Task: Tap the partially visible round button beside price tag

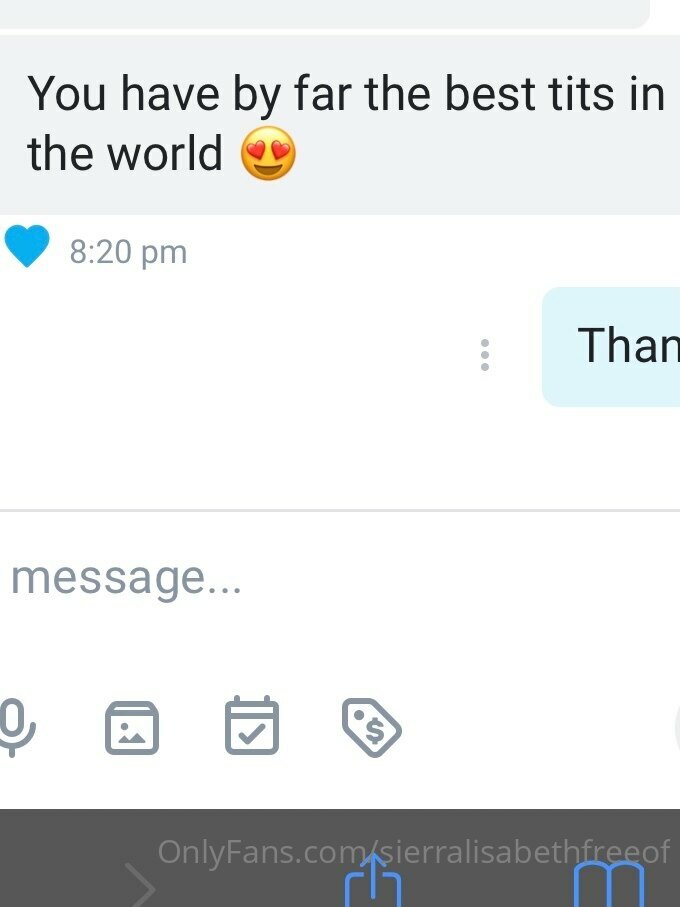Action: click(677, 728)
